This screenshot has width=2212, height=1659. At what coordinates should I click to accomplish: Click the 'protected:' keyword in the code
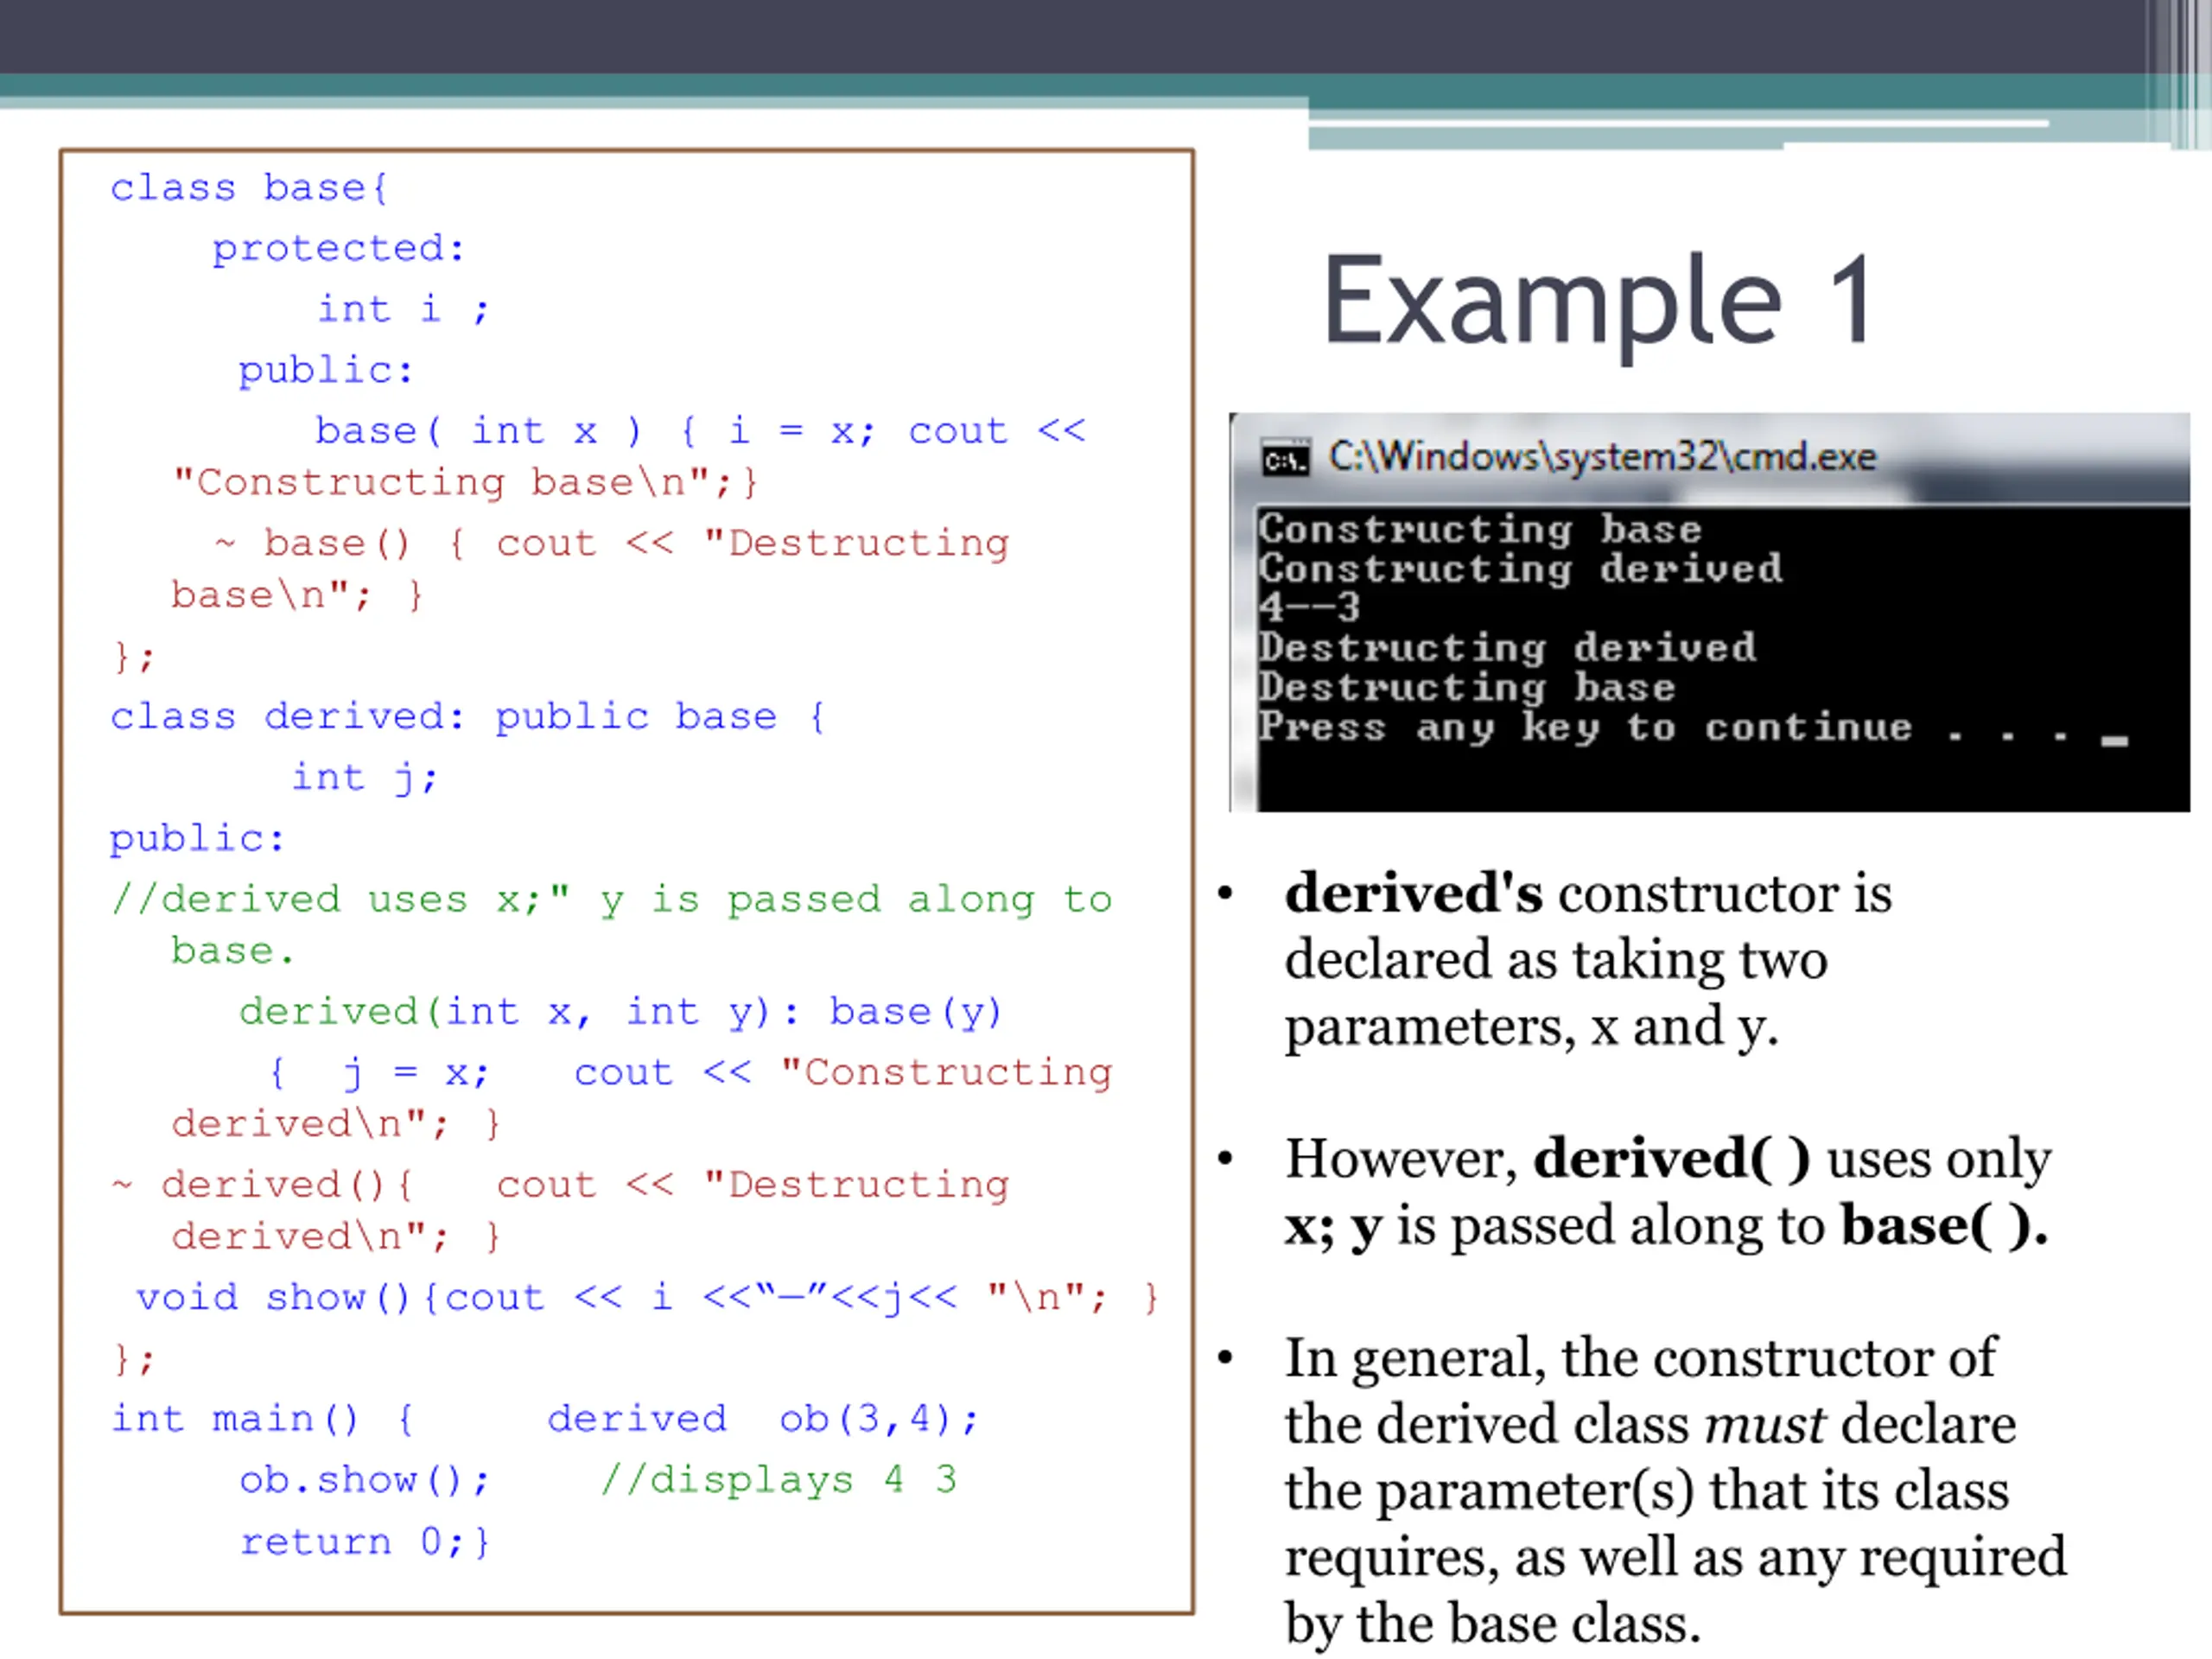pyautogui.click(x=339, y=248)
